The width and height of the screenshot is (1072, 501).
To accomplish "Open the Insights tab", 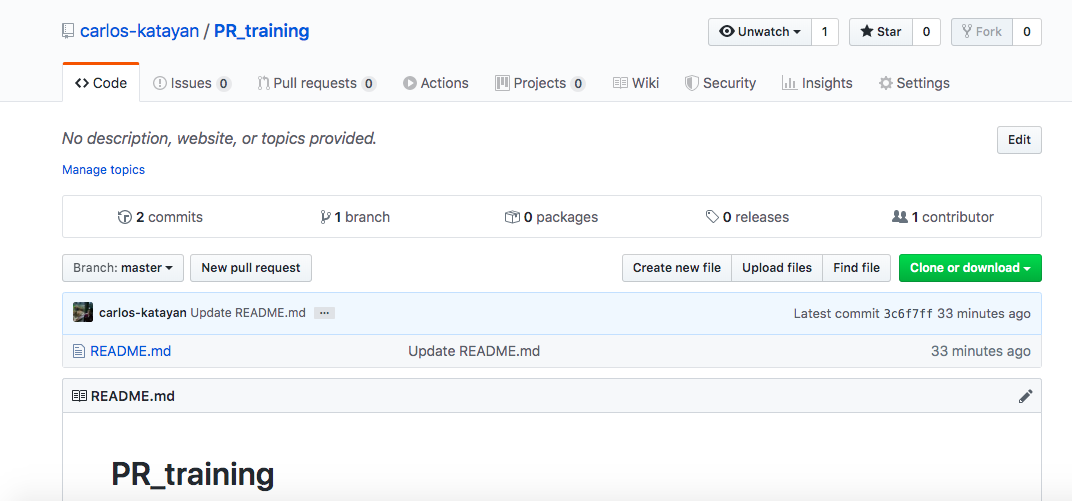I will coord(817,83).
